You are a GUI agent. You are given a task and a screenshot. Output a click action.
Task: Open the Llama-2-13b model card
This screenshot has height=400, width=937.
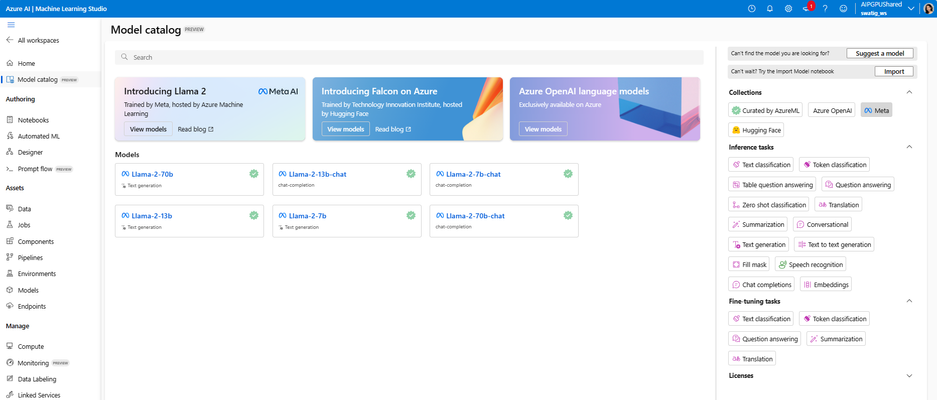(x=189, y=221)
